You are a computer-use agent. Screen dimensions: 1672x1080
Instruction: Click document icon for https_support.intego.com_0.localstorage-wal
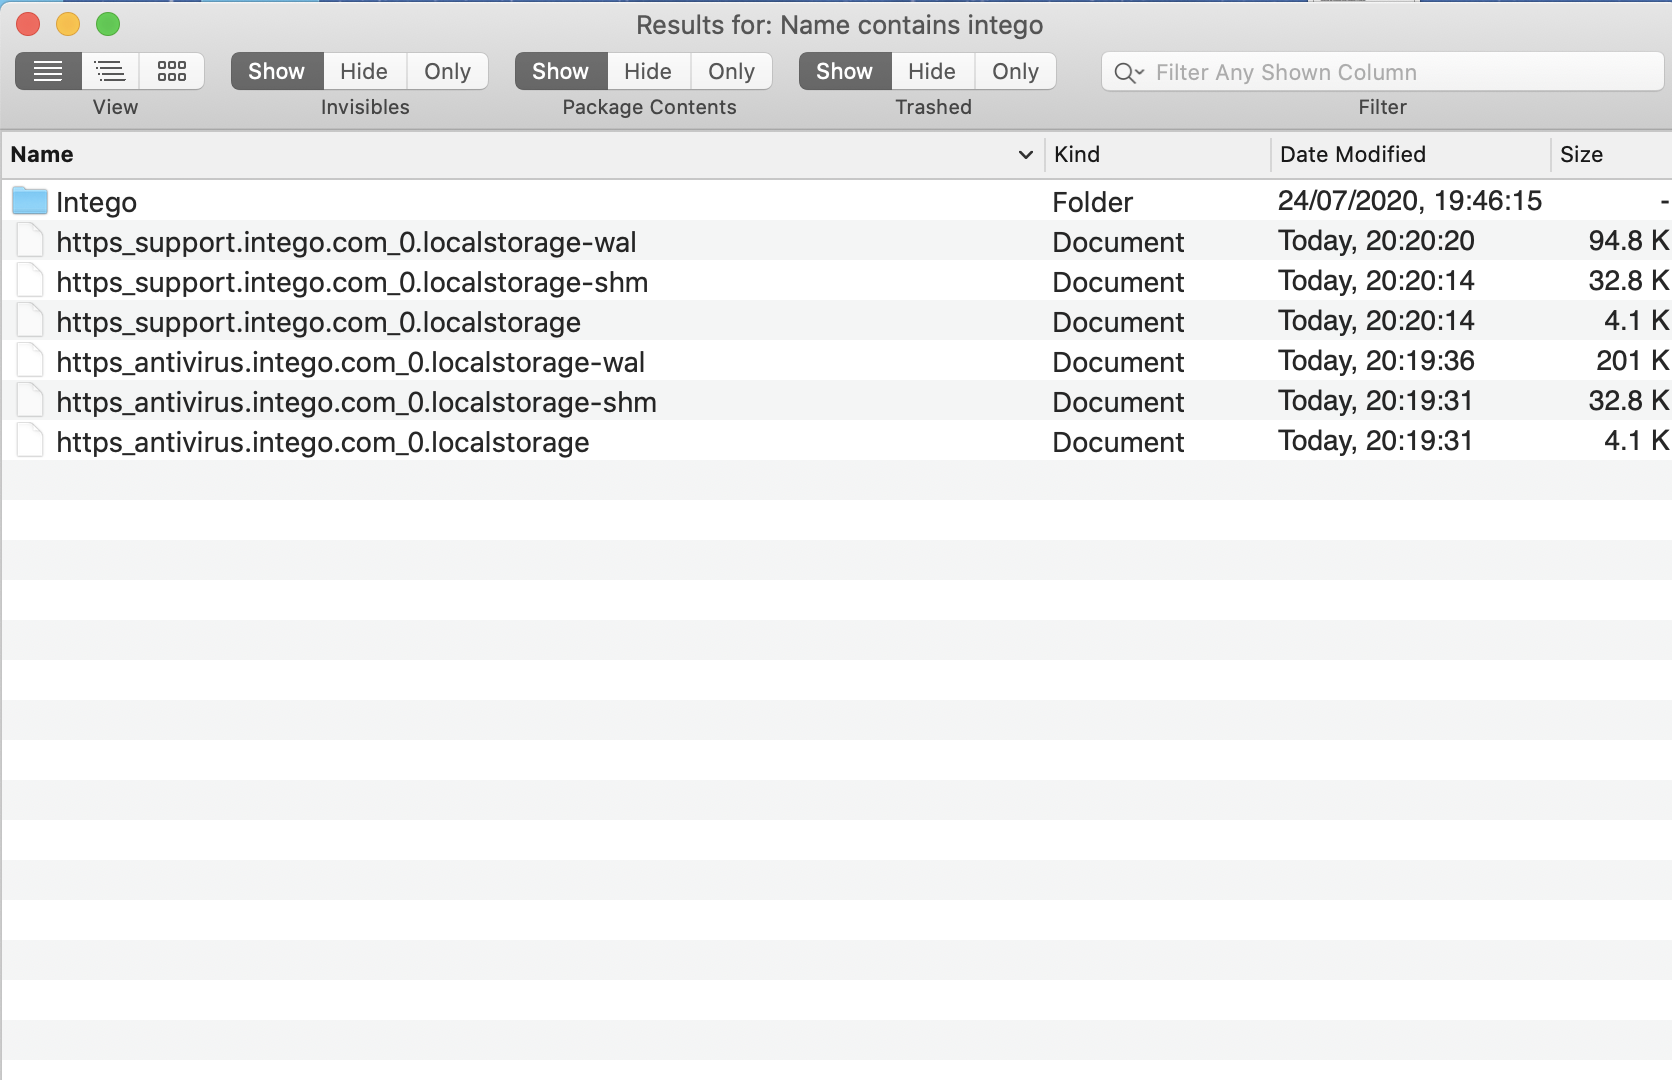point(30,241)
